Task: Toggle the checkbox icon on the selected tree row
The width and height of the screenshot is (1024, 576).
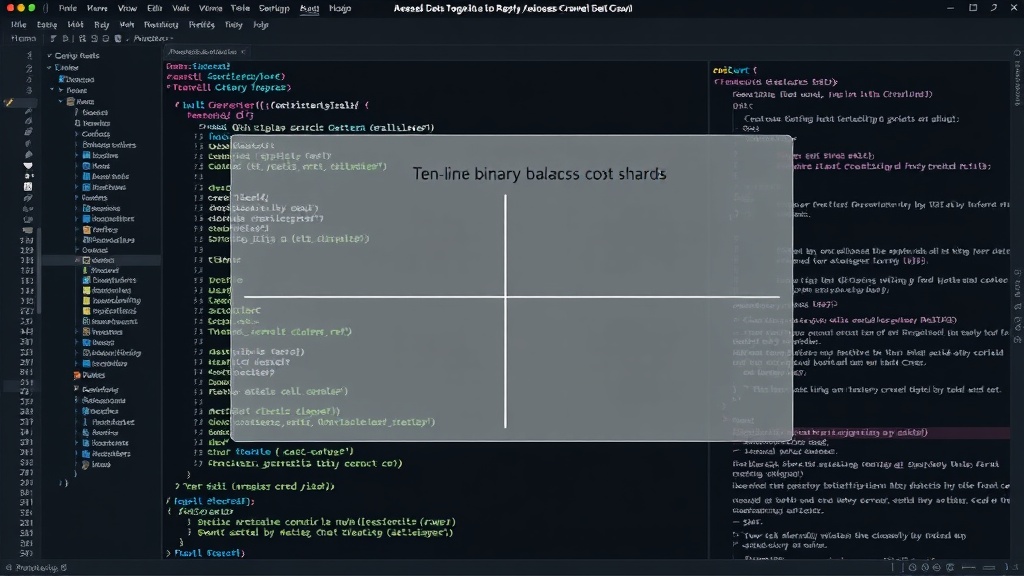Action: (86, 261)
